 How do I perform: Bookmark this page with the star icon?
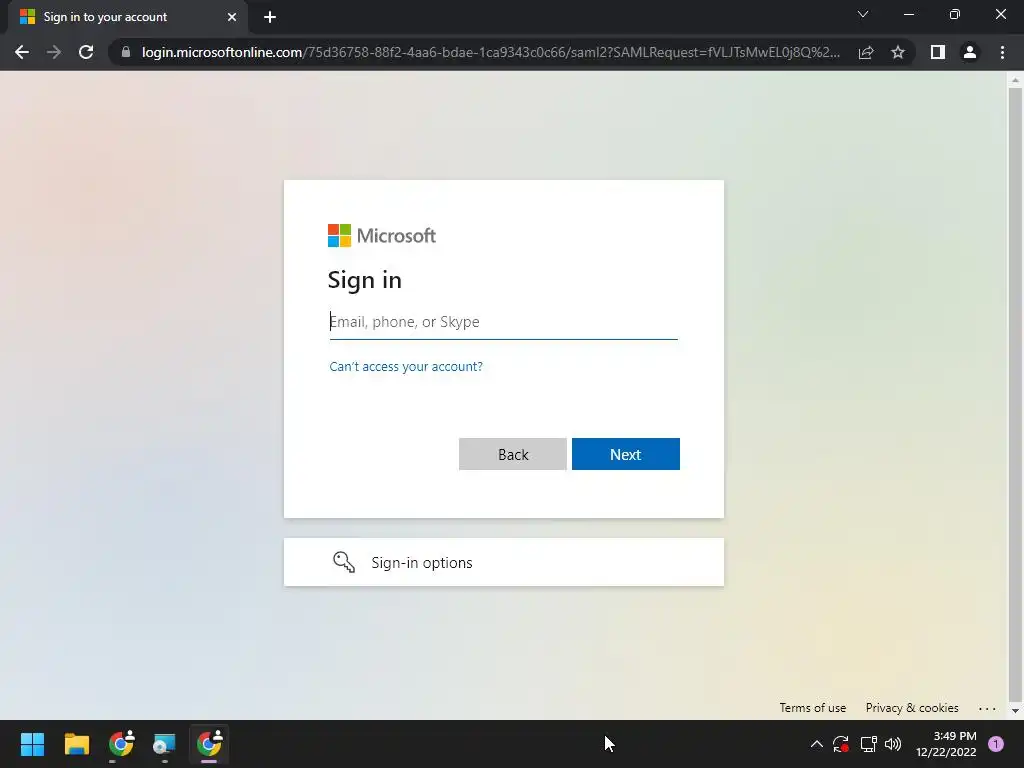898,52
